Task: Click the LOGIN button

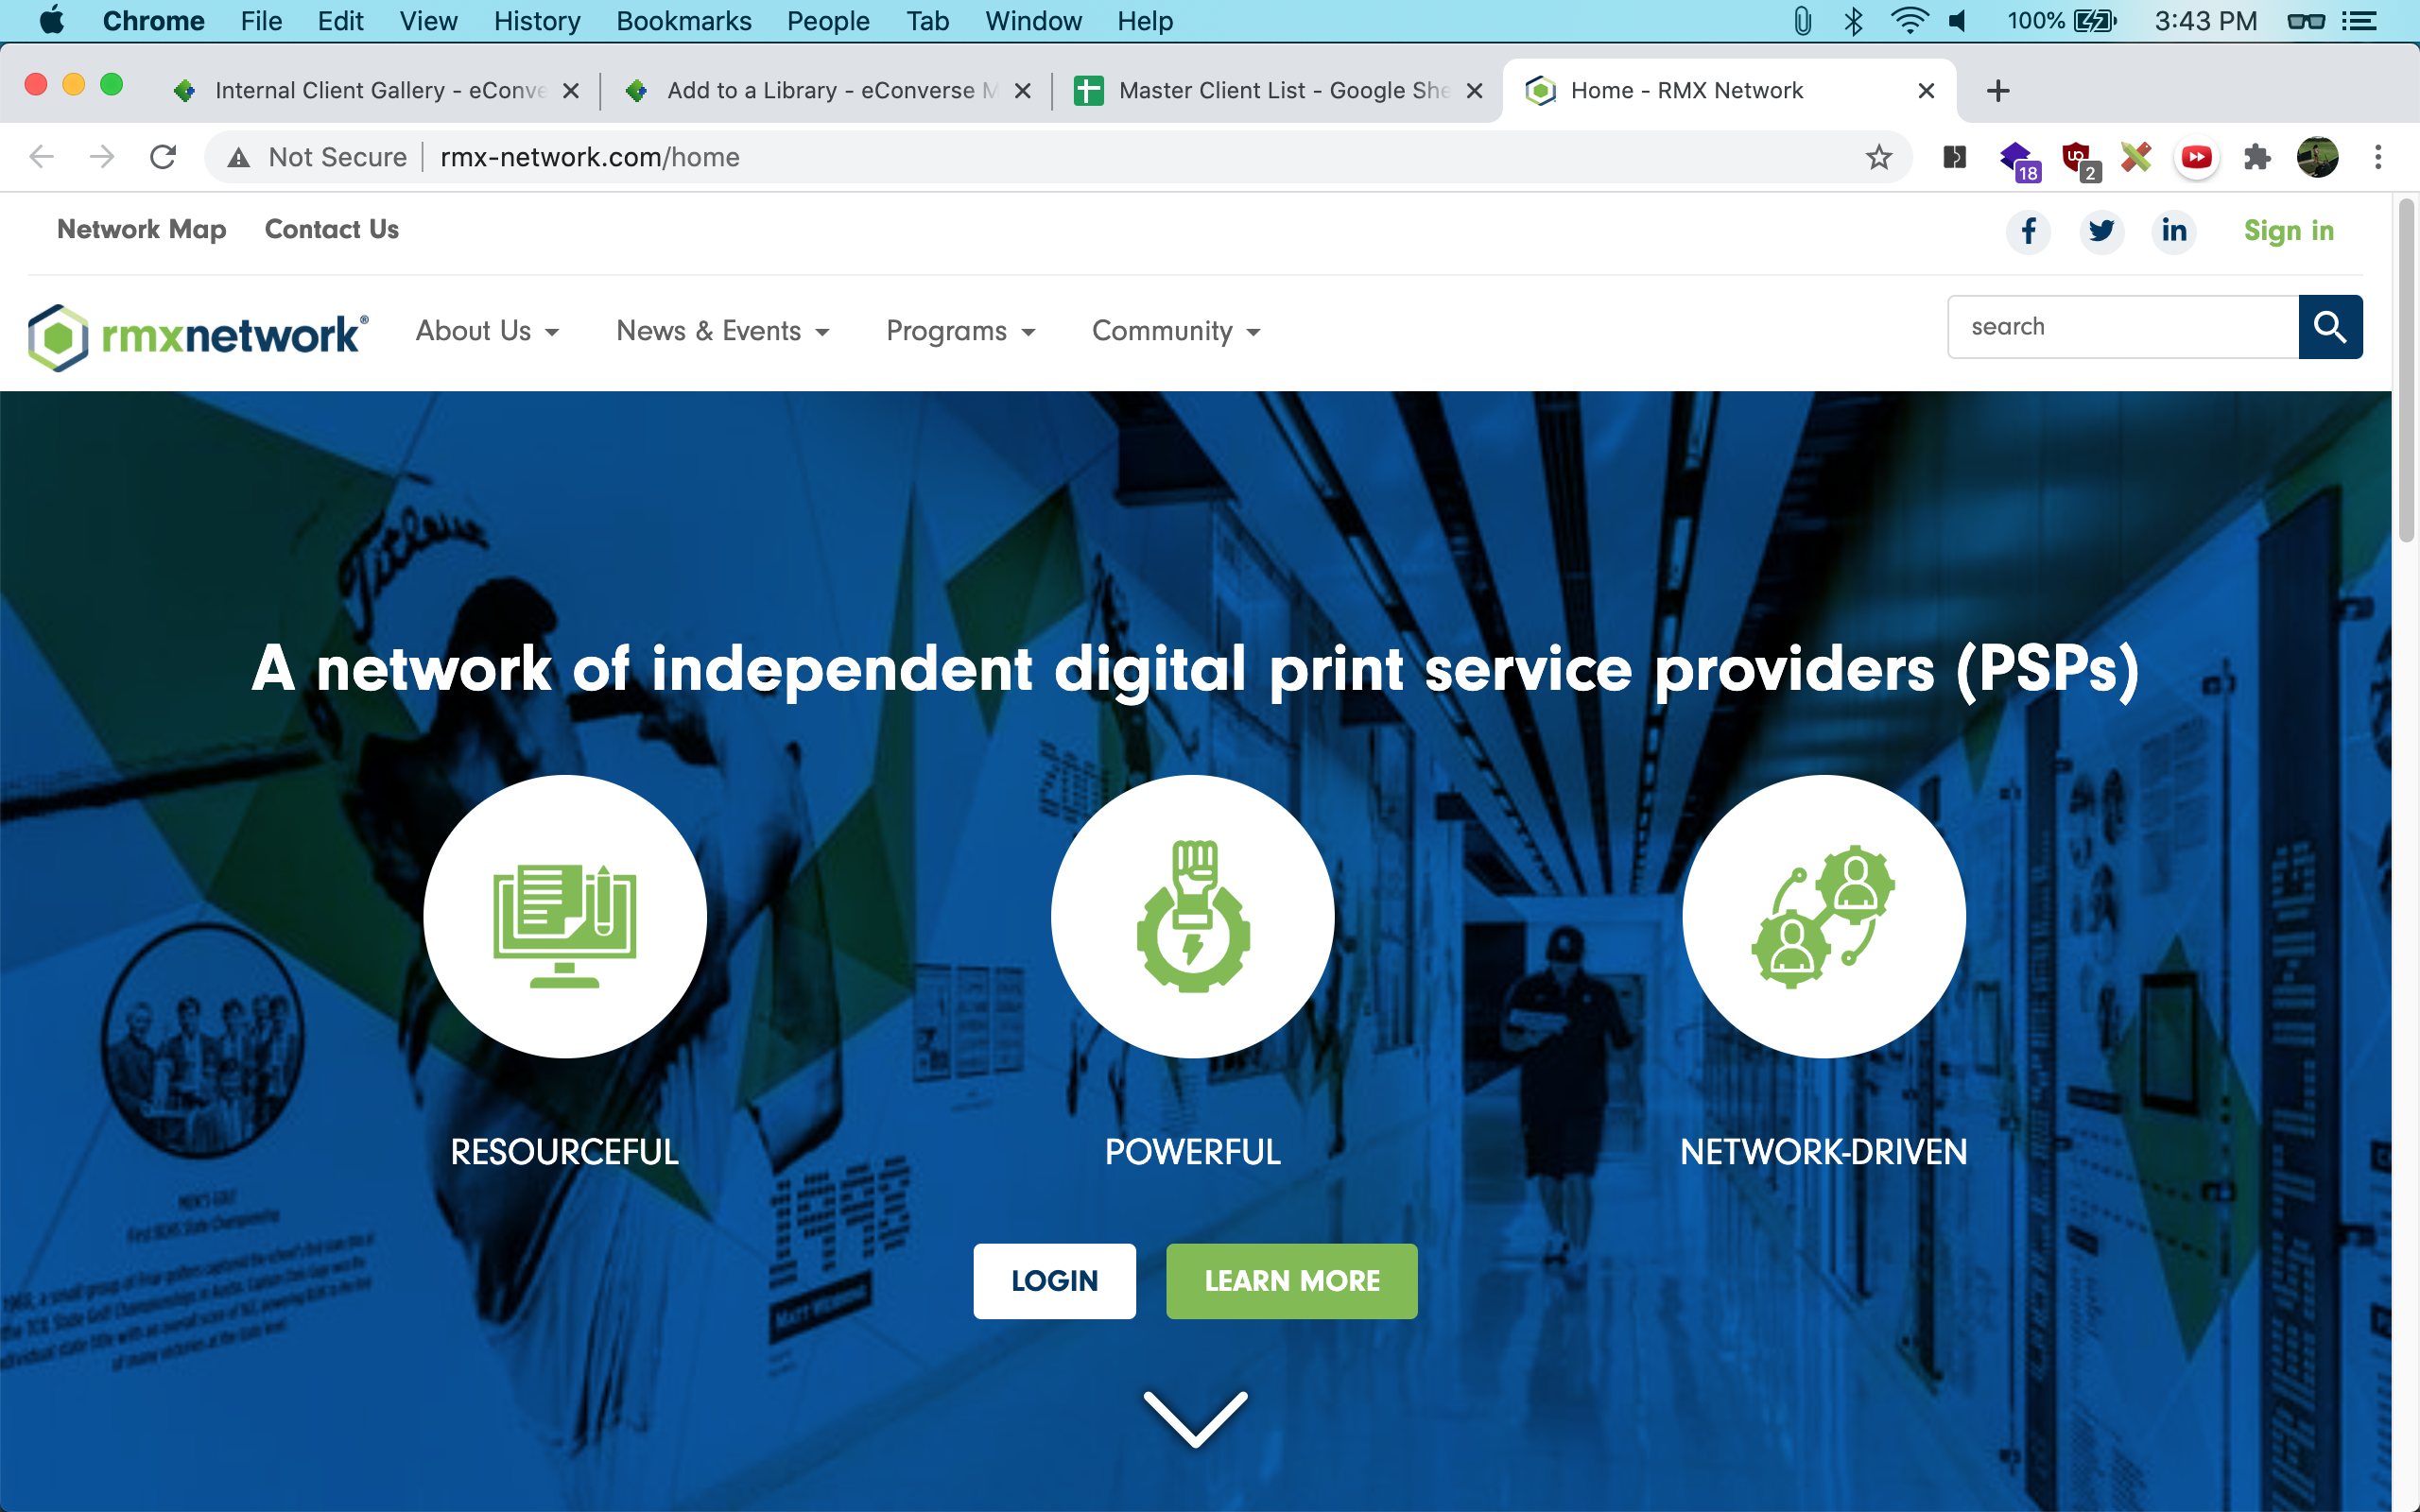Action: [x=1054, y=1281]
